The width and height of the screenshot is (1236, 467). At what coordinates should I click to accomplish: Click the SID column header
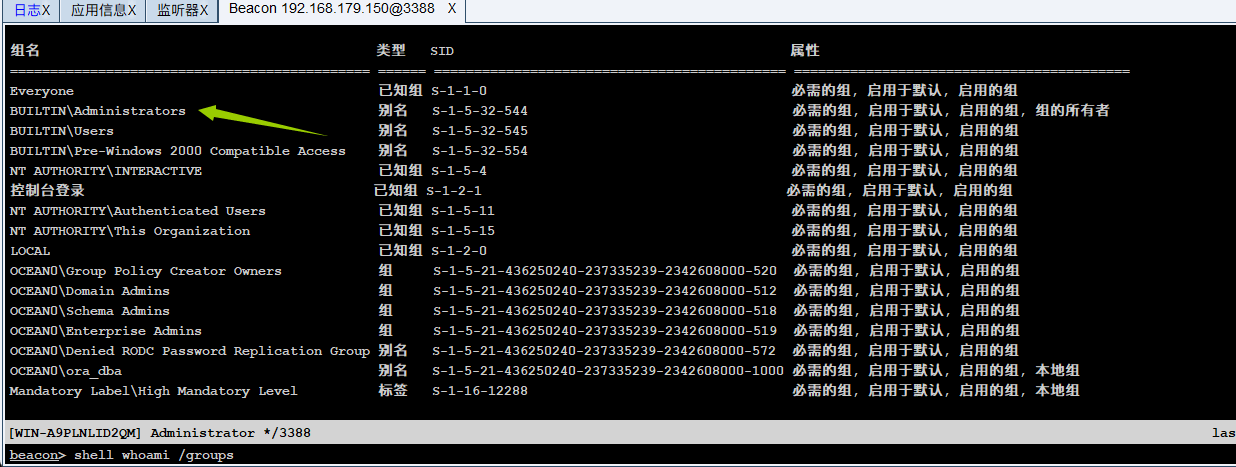pos(442,51)
